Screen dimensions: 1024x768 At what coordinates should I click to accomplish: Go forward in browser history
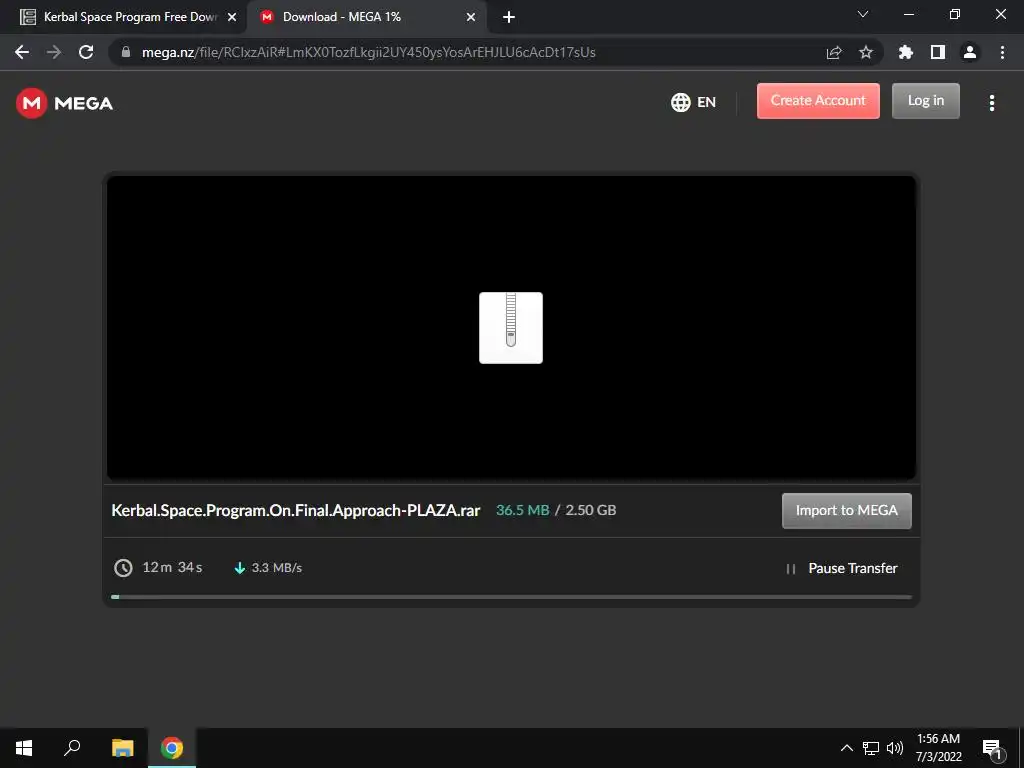(x=54, y=52)
